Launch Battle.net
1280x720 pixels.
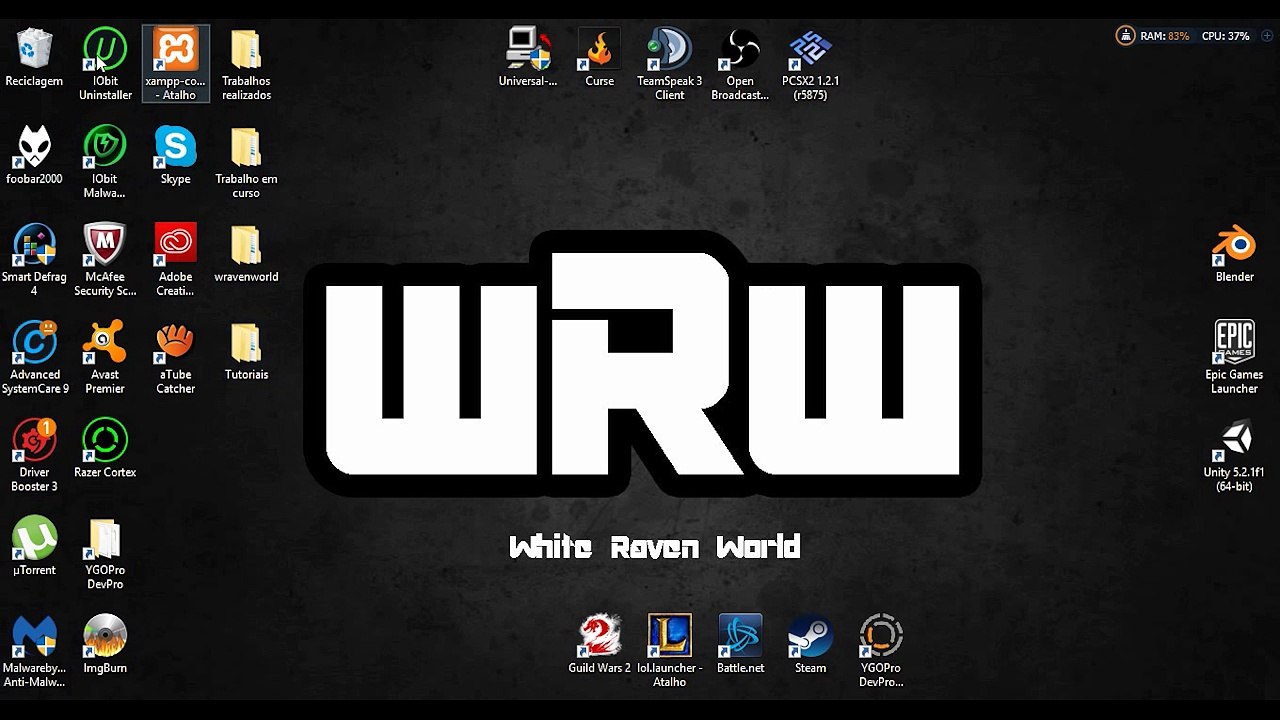click(x=740, y=646)
